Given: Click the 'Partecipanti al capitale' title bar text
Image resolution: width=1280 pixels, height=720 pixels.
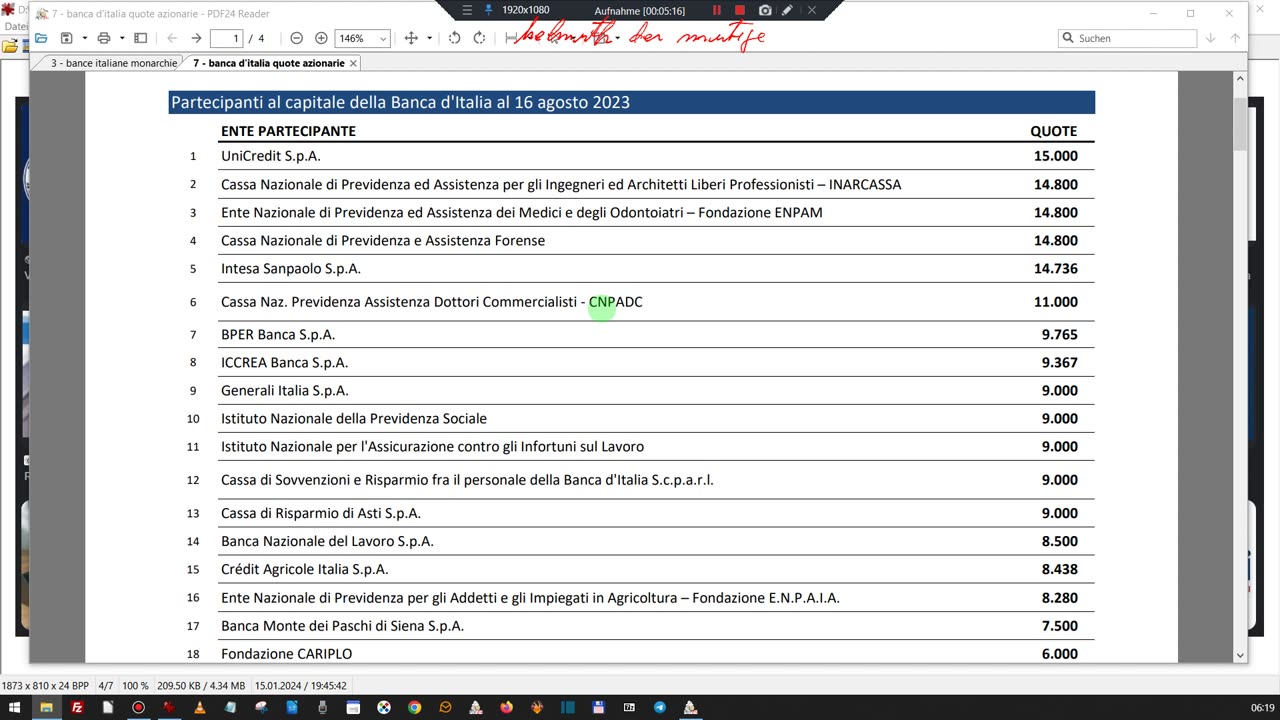Looking at the screenshot, I should coord(400,102).
